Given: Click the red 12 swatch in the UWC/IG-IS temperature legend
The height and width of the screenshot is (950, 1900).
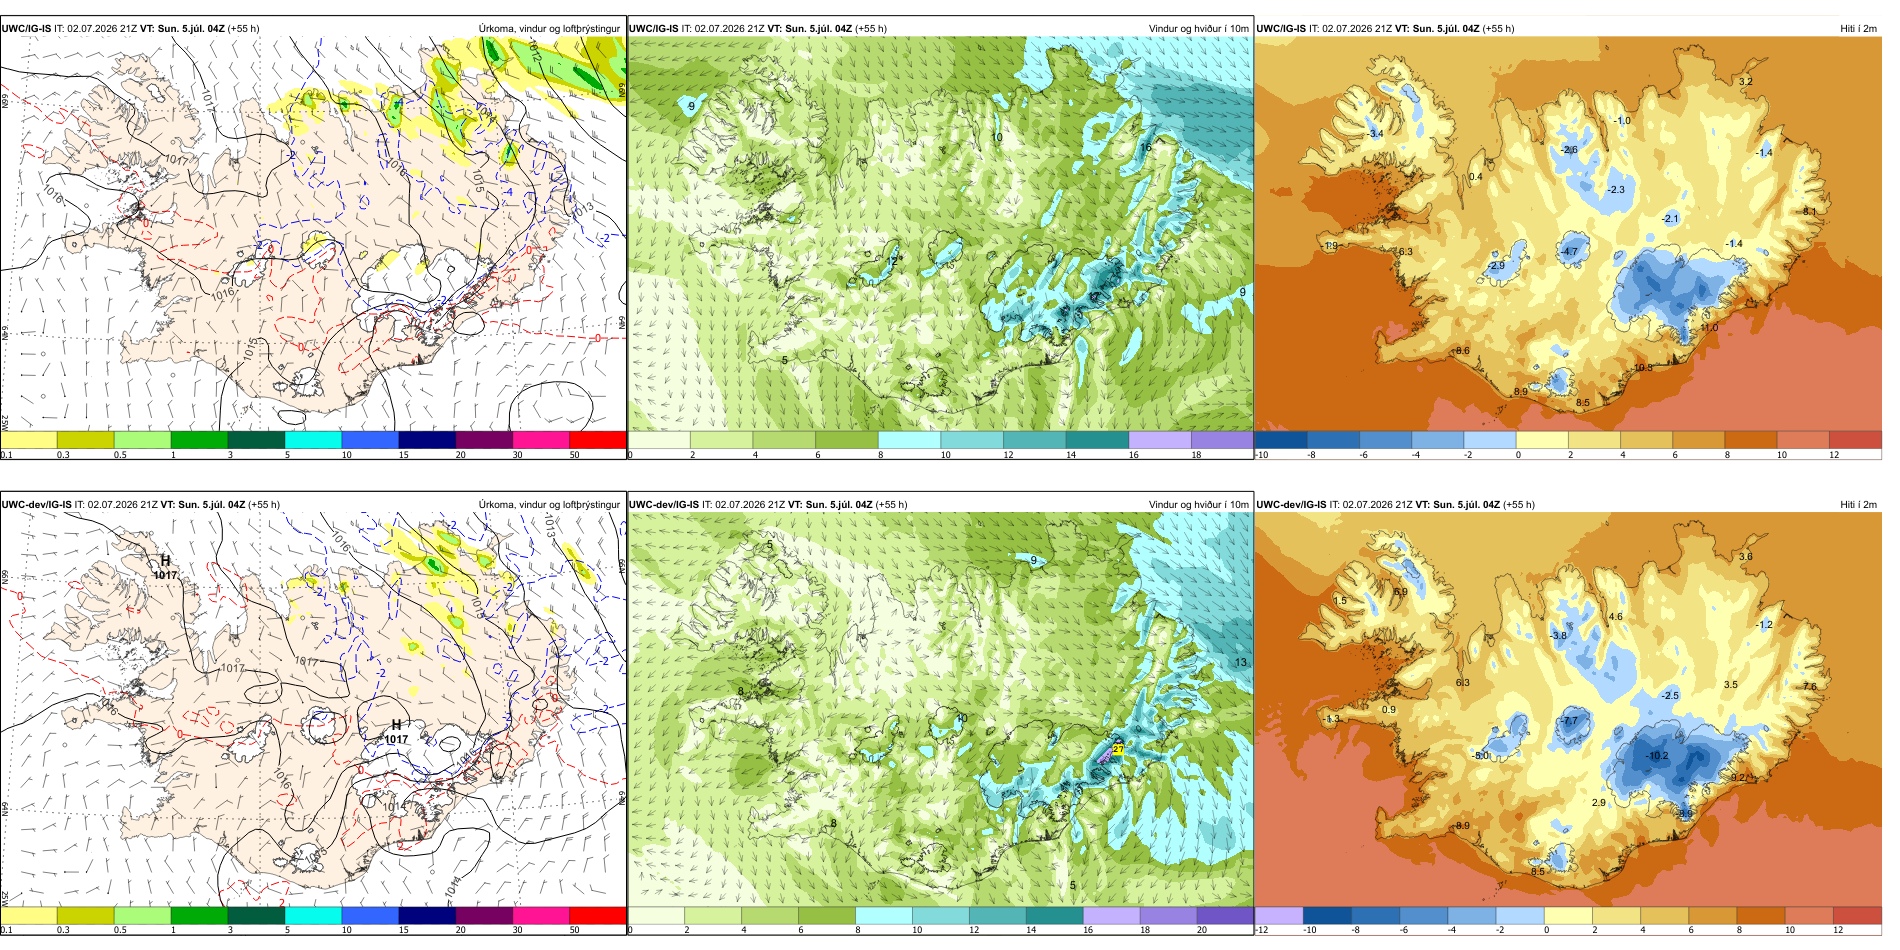Looking at the screenshot, I should [x=1855, y=440].
